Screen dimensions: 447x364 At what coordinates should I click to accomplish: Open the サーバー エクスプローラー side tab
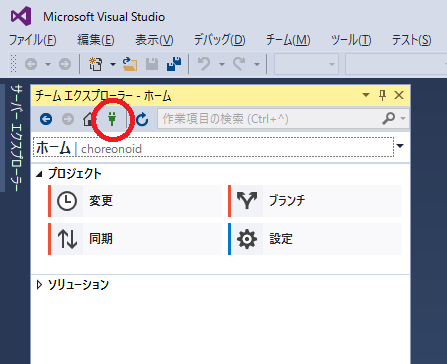16,138
